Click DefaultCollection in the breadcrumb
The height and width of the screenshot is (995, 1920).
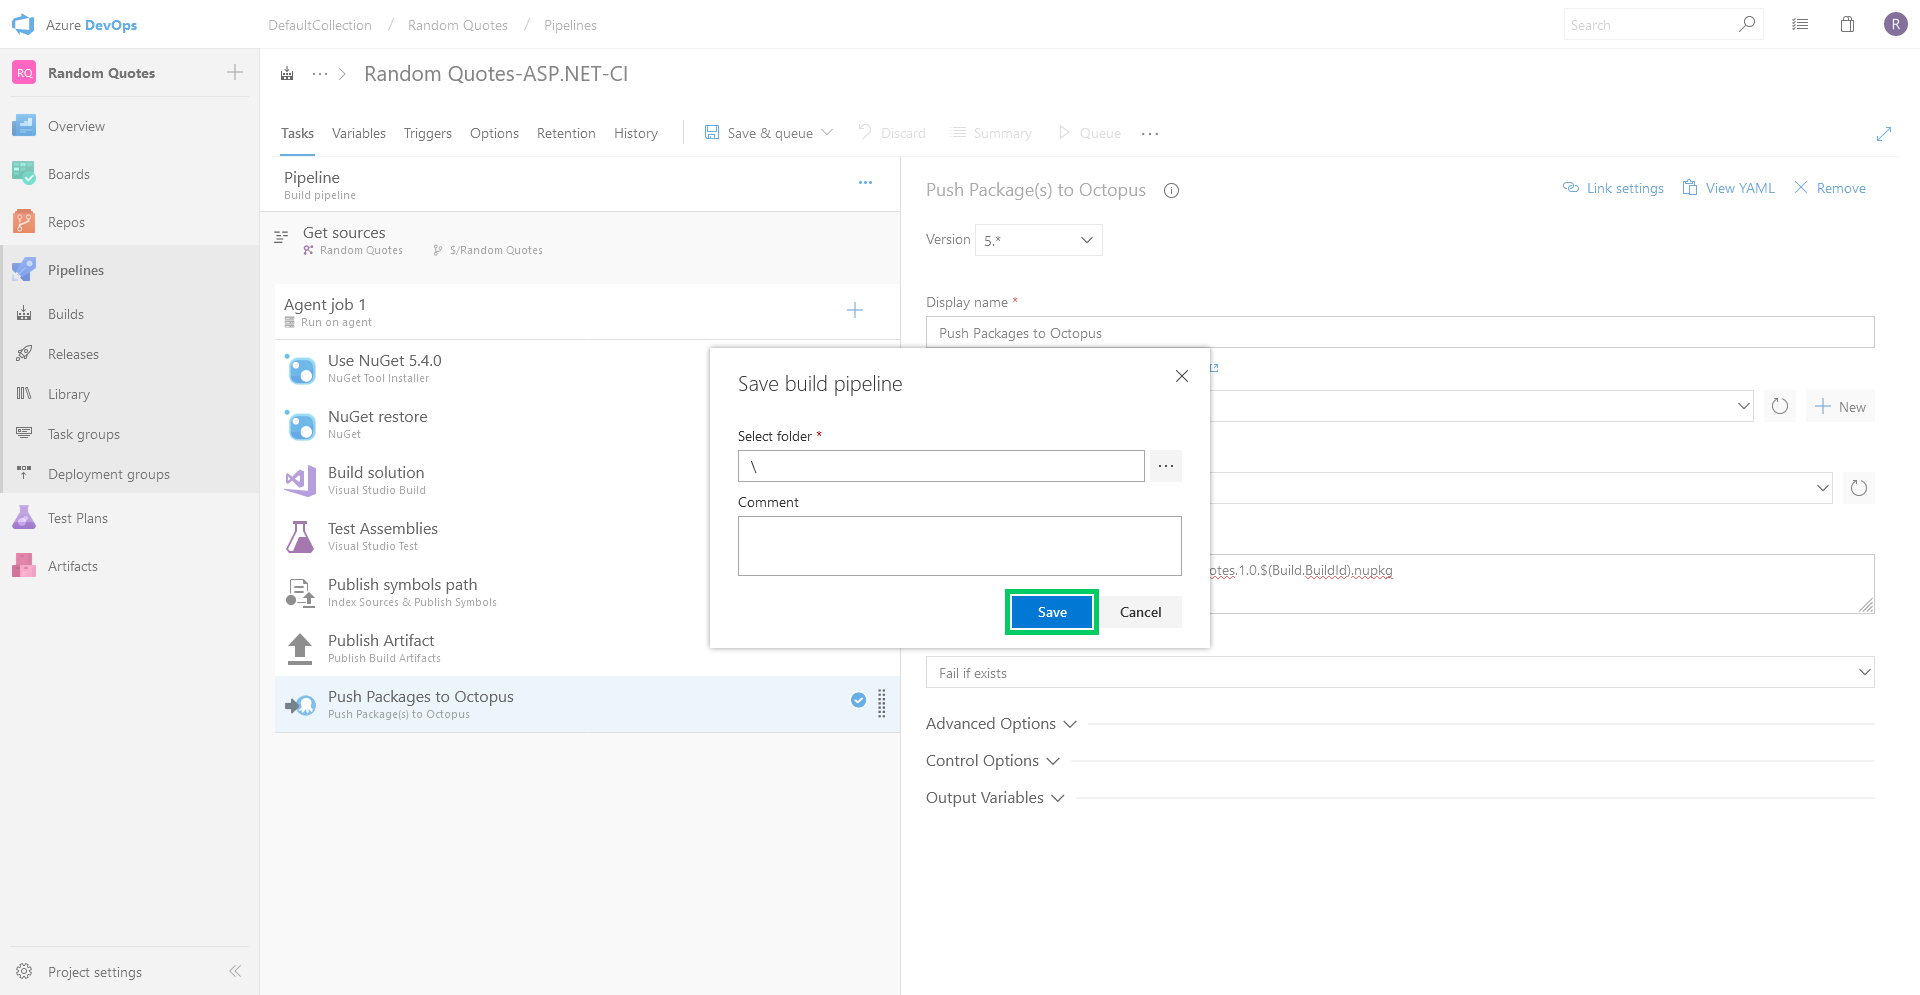pyautogui.click(x=320, y=25)
